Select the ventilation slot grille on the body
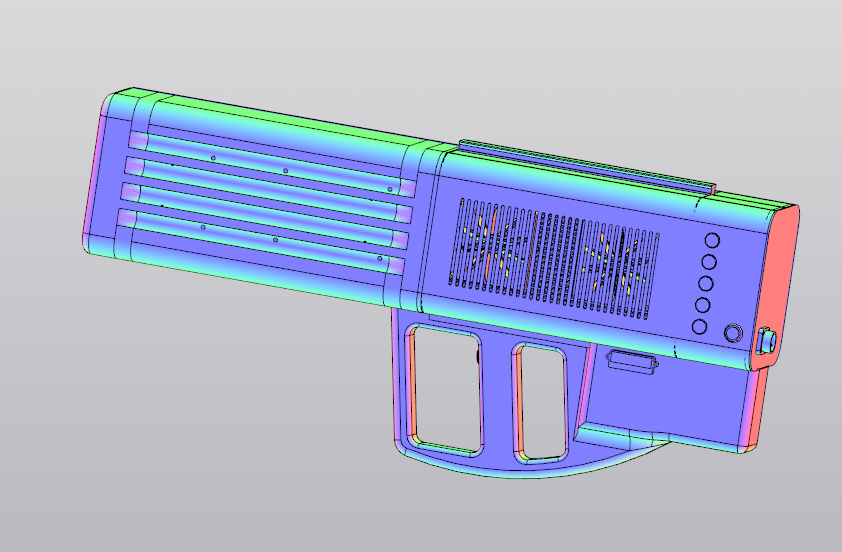This screenshot has width=842, height=552. [x=555, y=259]
